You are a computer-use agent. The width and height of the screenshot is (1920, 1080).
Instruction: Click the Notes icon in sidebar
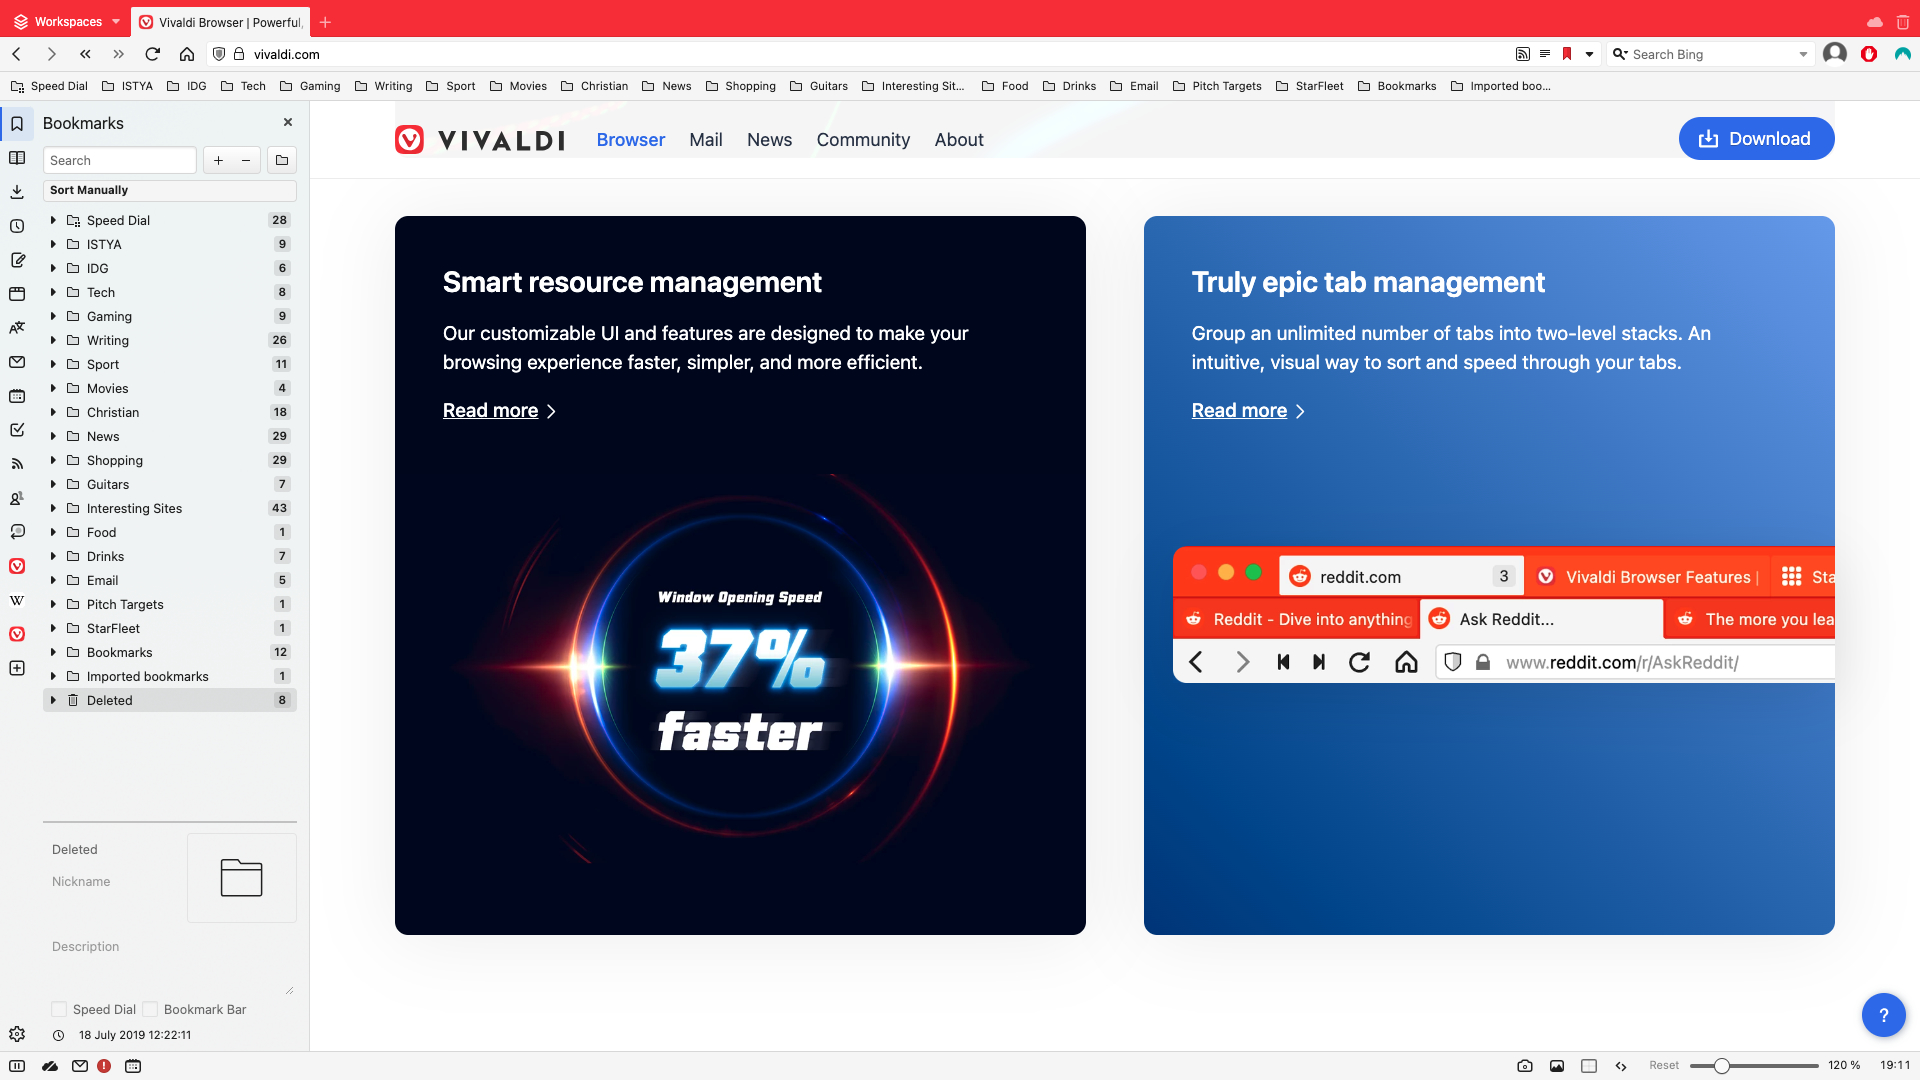[x=17, y=258]
